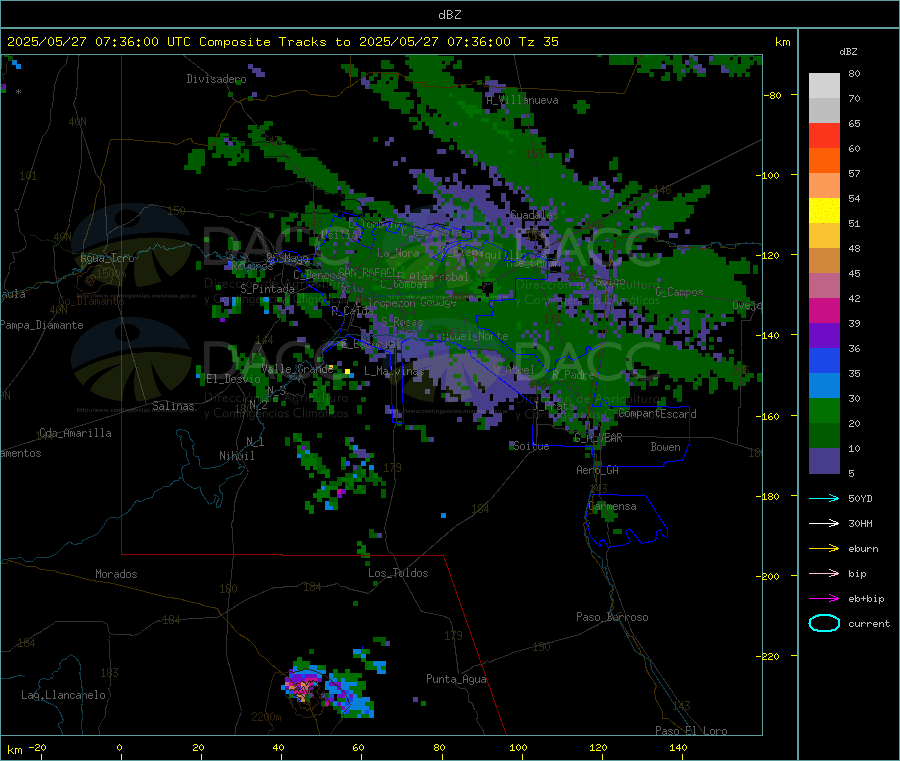Click the yellow eburn arrow legend icon
900x761 pixels.
824,549
